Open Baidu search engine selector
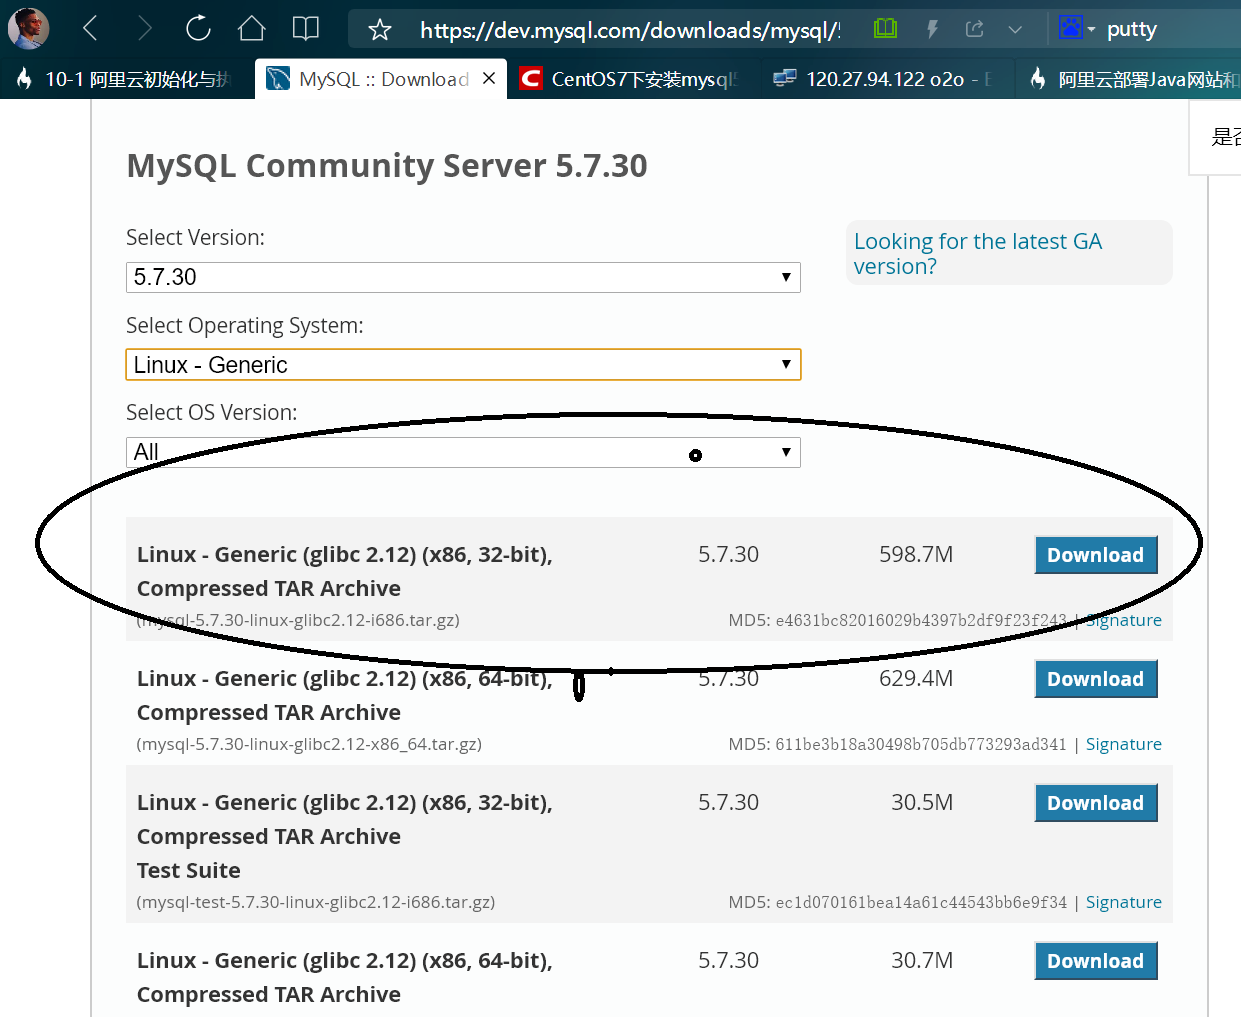This screenshot has height=1017, width=1241. (1076, 28)
